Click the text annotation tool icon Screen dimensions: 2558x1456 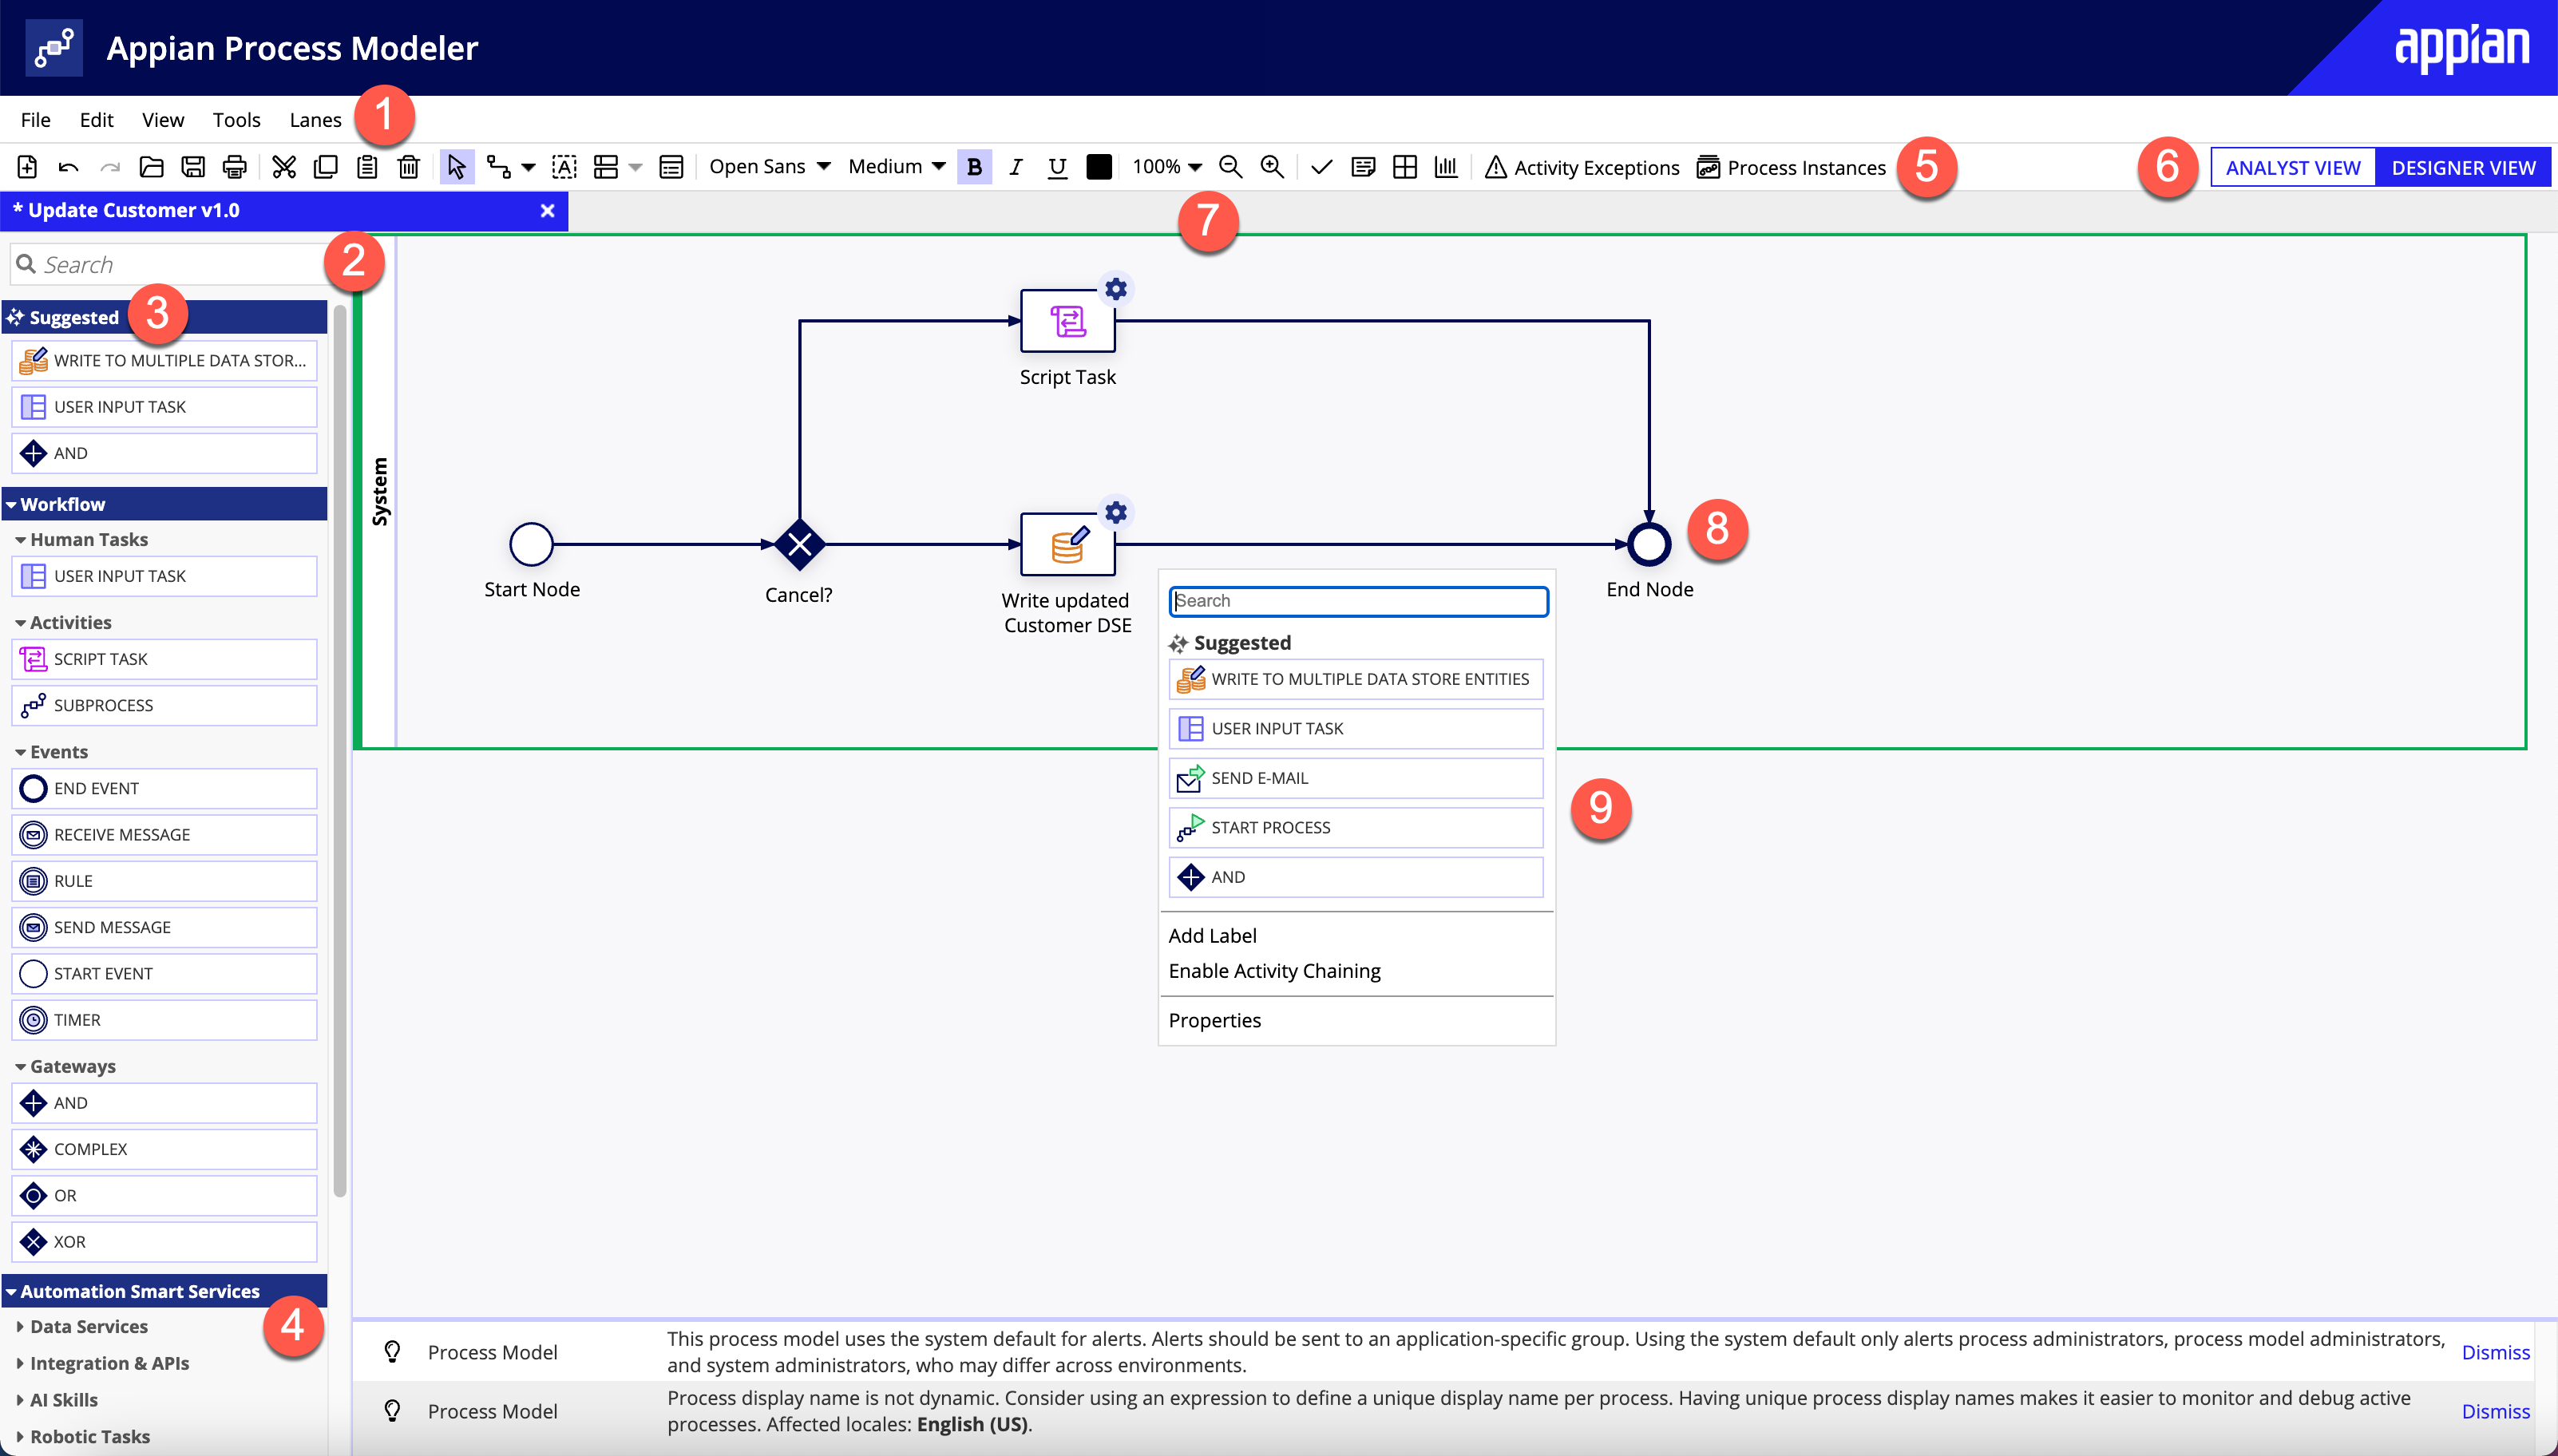(x=564, y=167)
